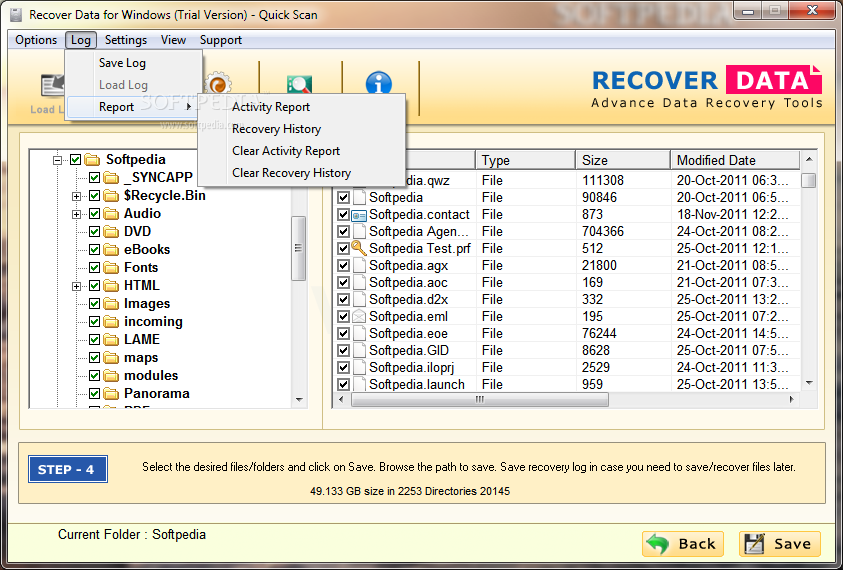Open the Support menu
The height and width of the screenshot is (570, 843).
click(x=220, y=40)
